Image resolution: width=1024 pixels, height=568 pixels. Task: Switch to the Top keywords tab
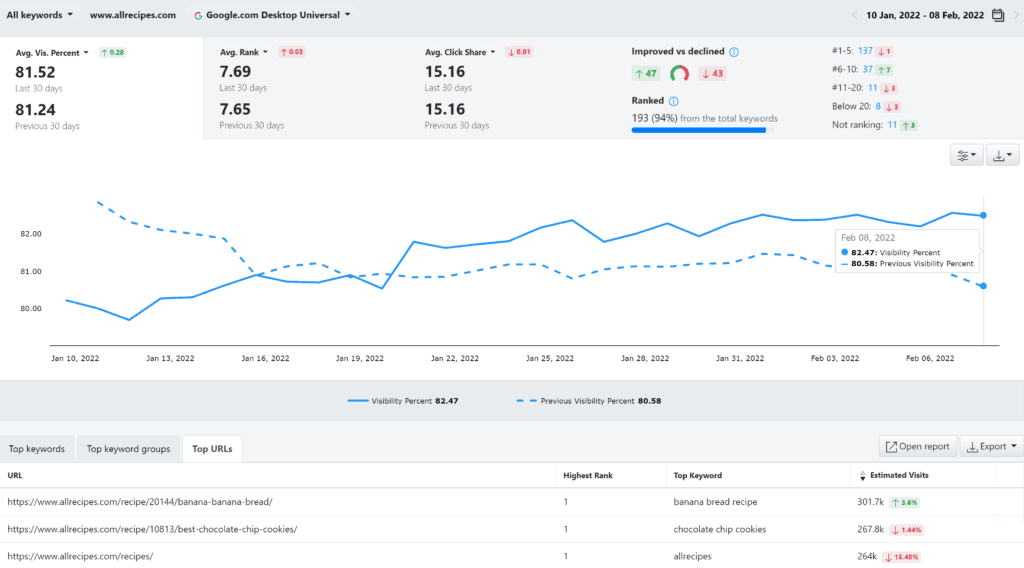coord(37,449)
